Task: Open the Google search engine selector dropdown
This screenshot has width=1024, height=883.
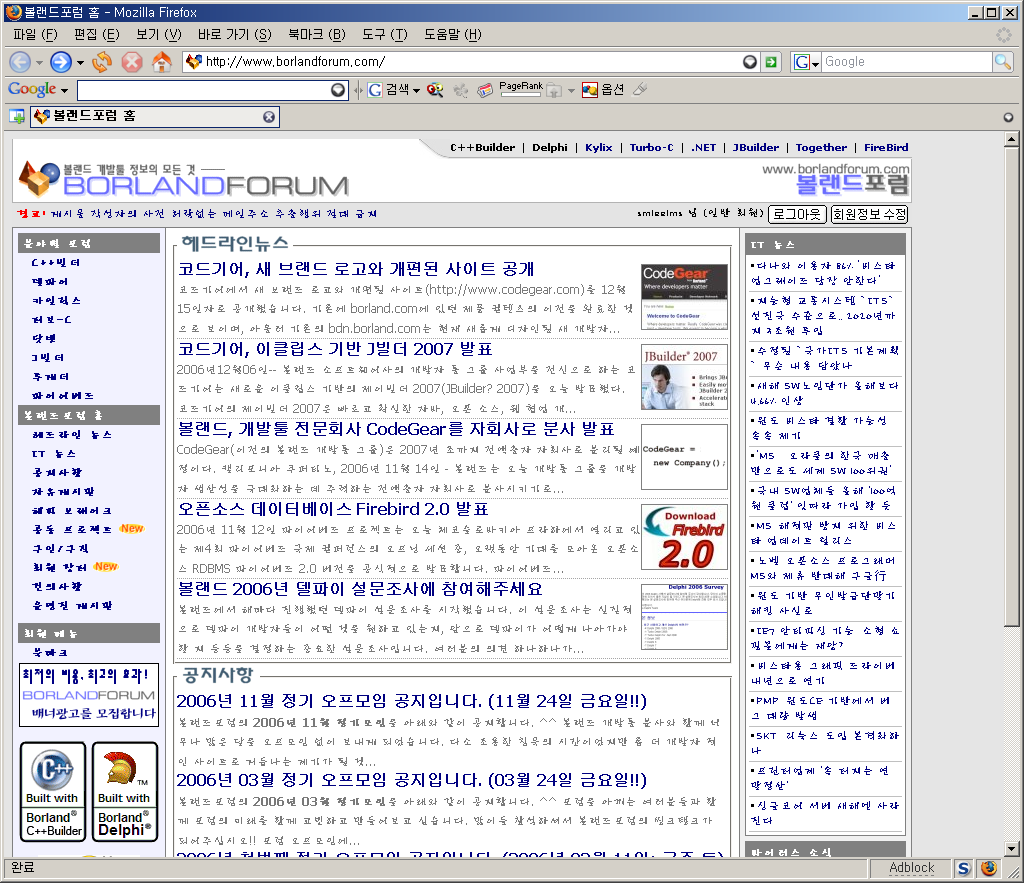Action: coord(806,62)
